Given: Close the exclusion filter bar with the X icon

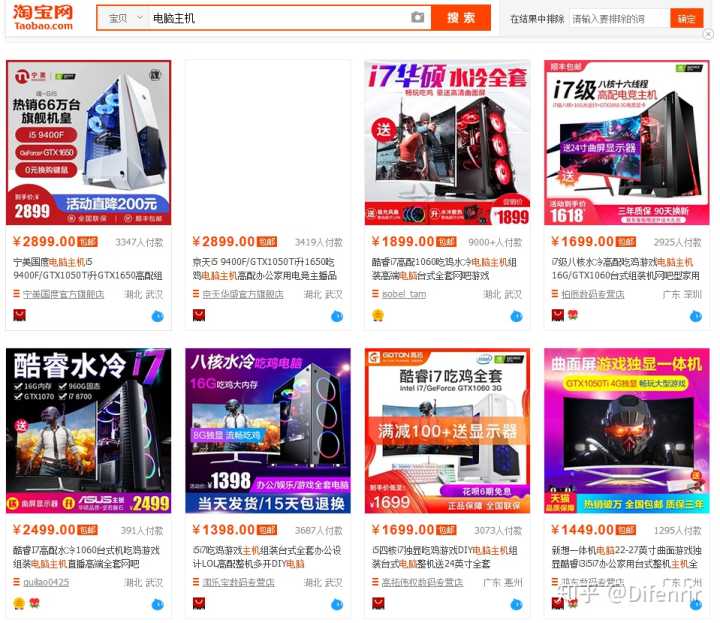Looking at the screenshot, I should tap(708, 34).
